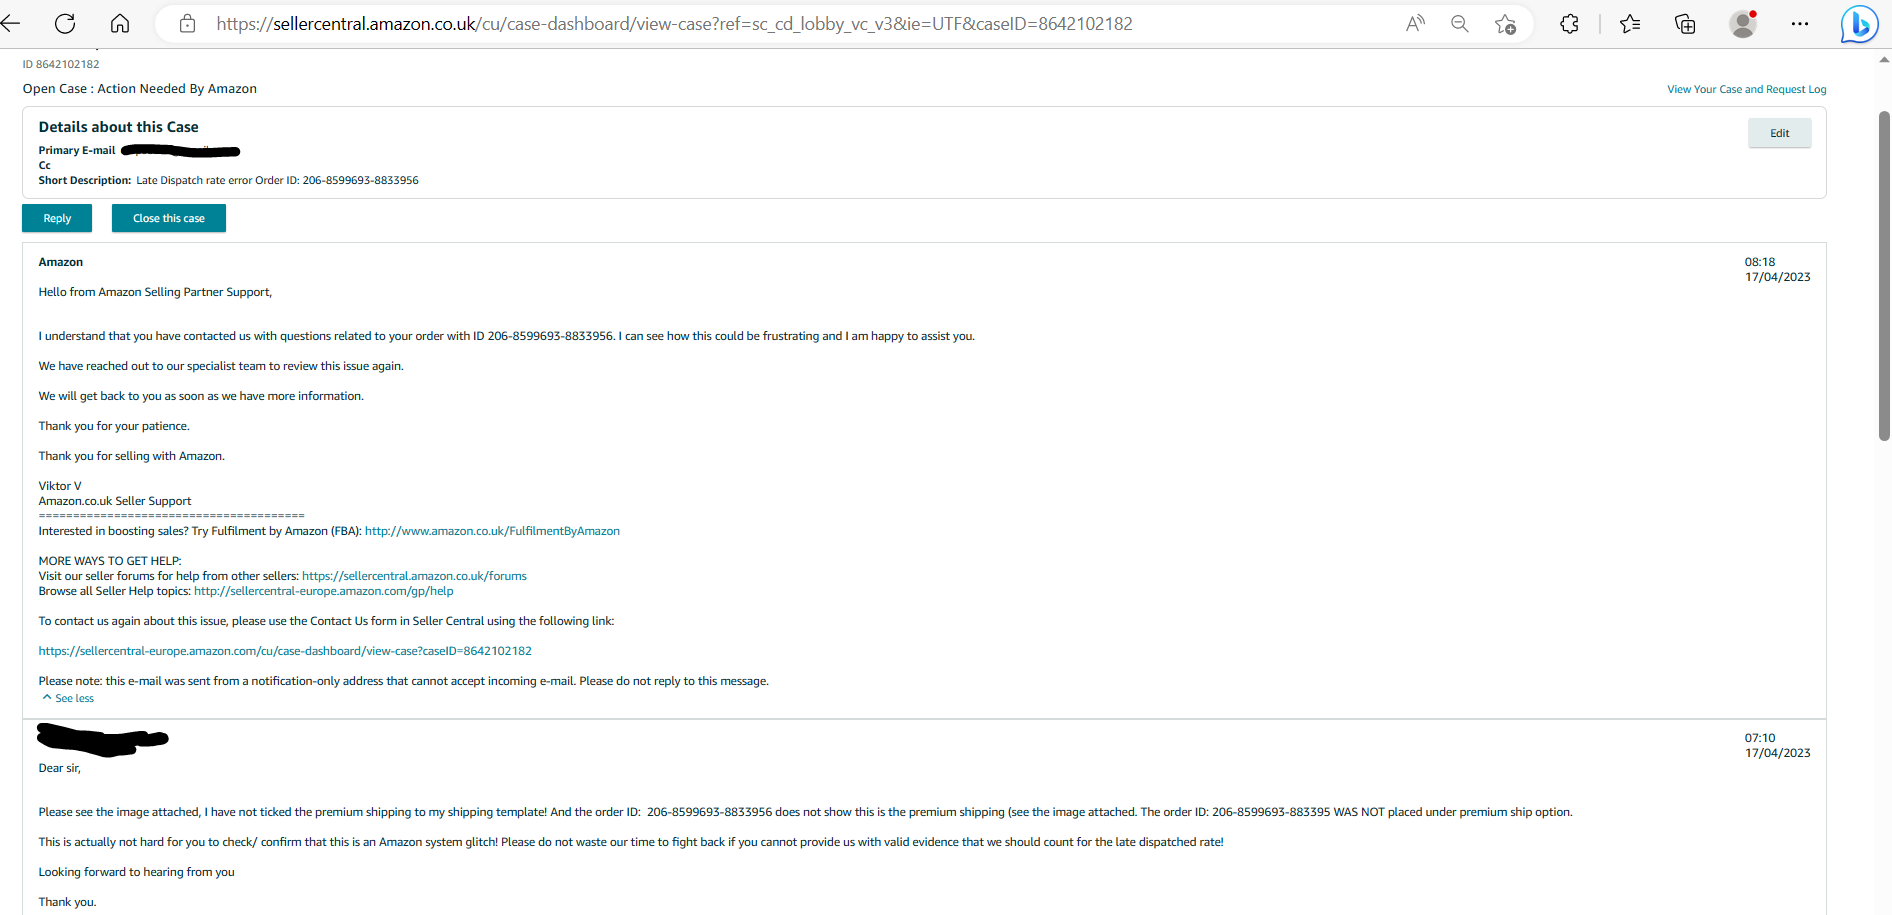The height and width of the screenshot is (915, 1892).
Task: Refresh the page with reload icon
Action: [65, 24]
